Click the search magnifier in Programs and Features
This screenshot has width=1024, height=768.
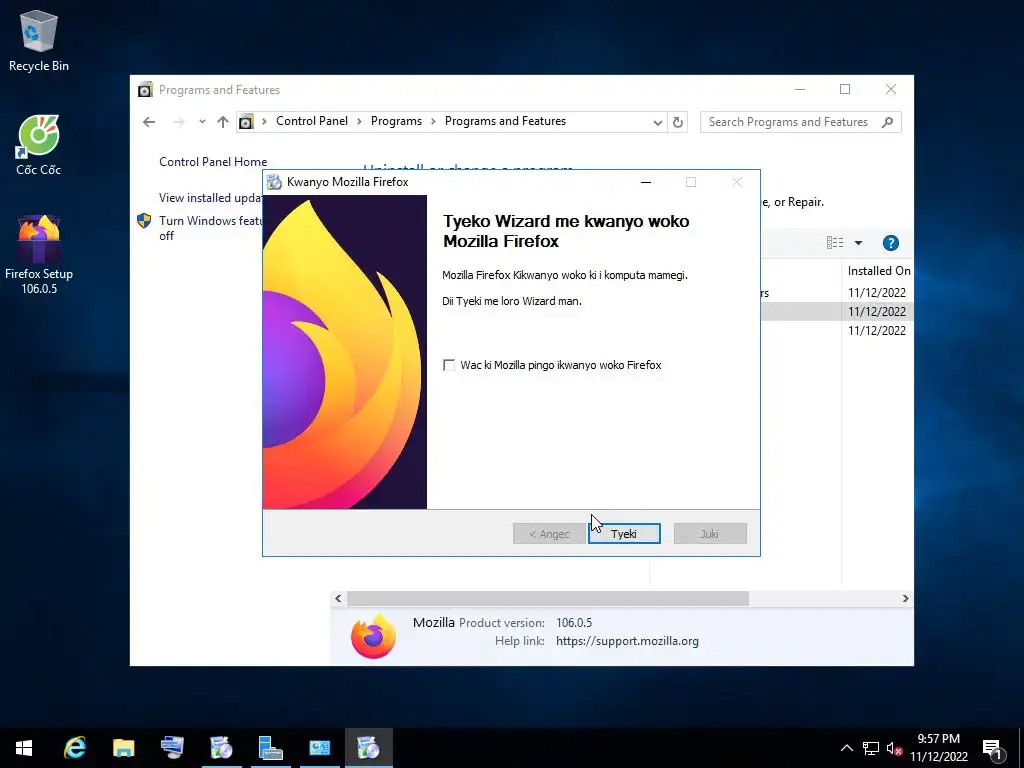[888, 122]
